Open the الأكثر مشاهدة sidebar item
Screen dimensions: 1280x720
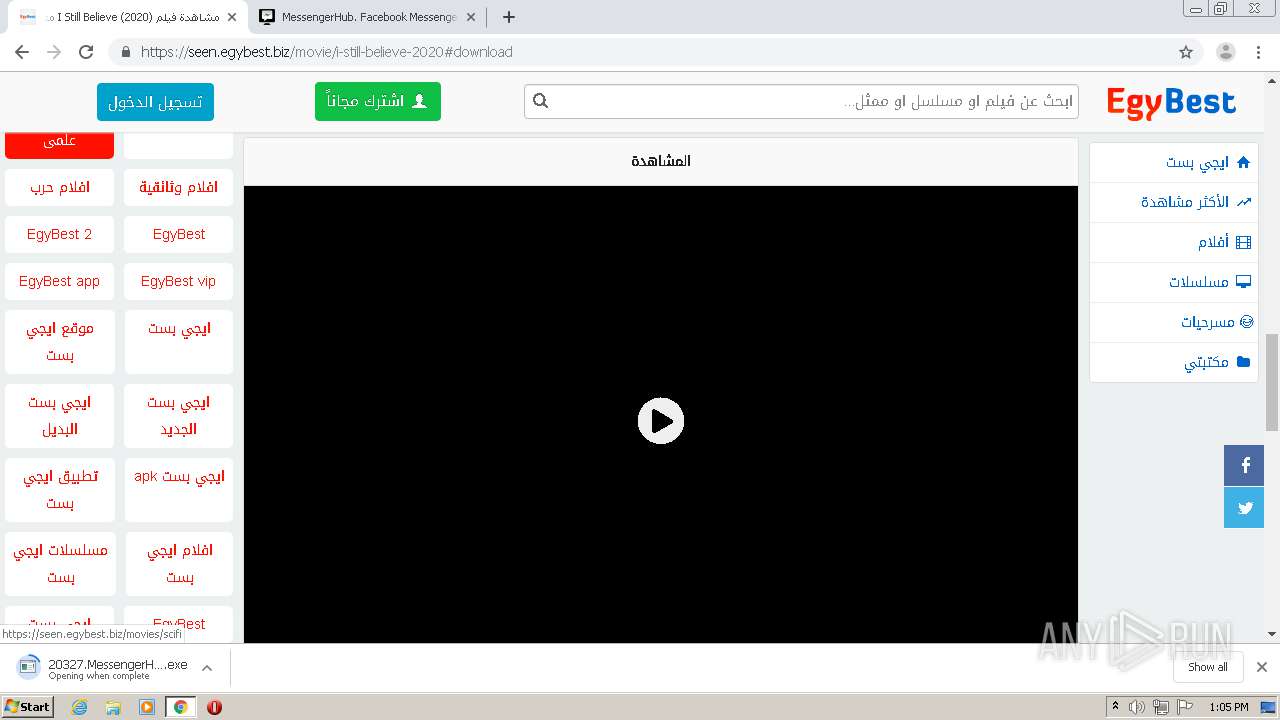click(x=1174, y=202)
